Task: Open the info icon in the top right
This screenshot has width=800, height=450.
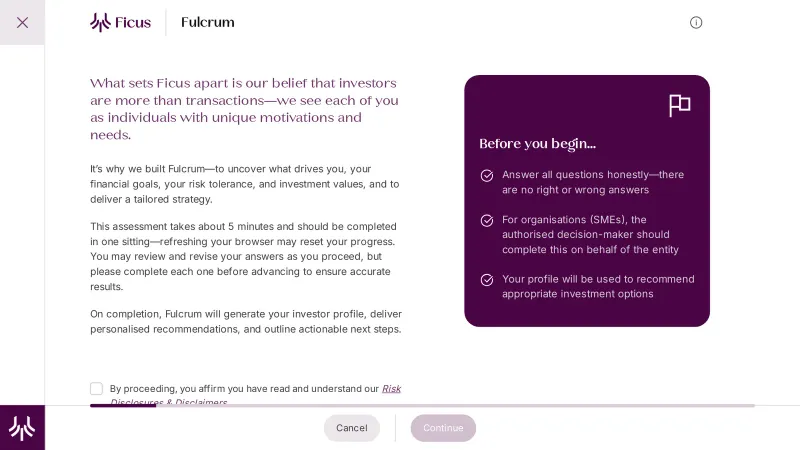Action: pyautogui.click(x=696, y=22)
